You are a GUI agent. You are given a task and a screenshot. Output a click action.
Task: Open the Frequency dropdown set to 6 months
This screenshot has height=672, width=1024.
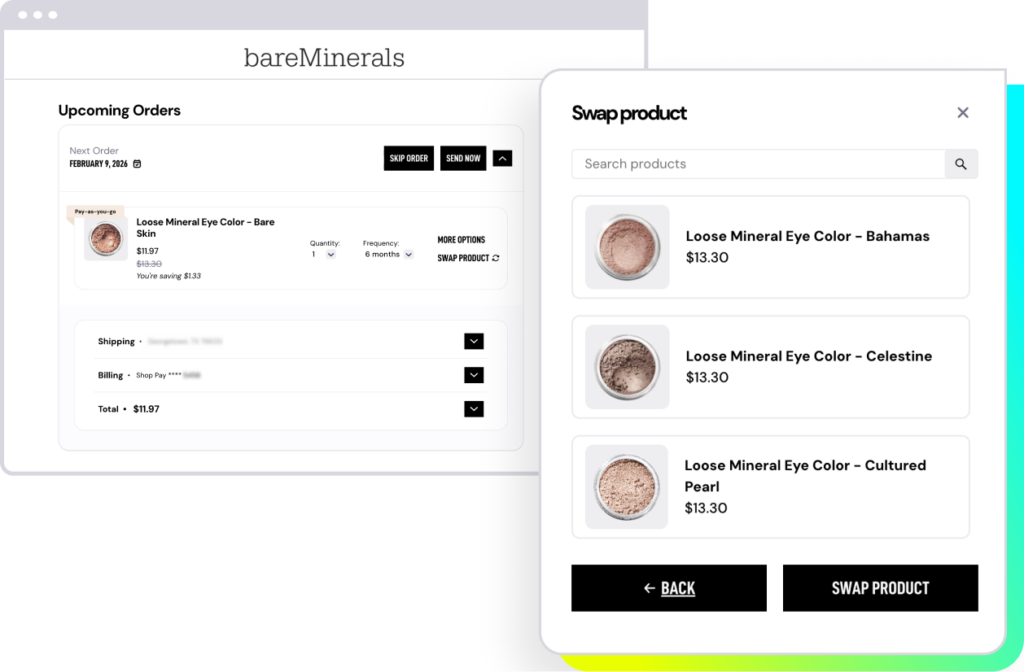tap(406, 255)
